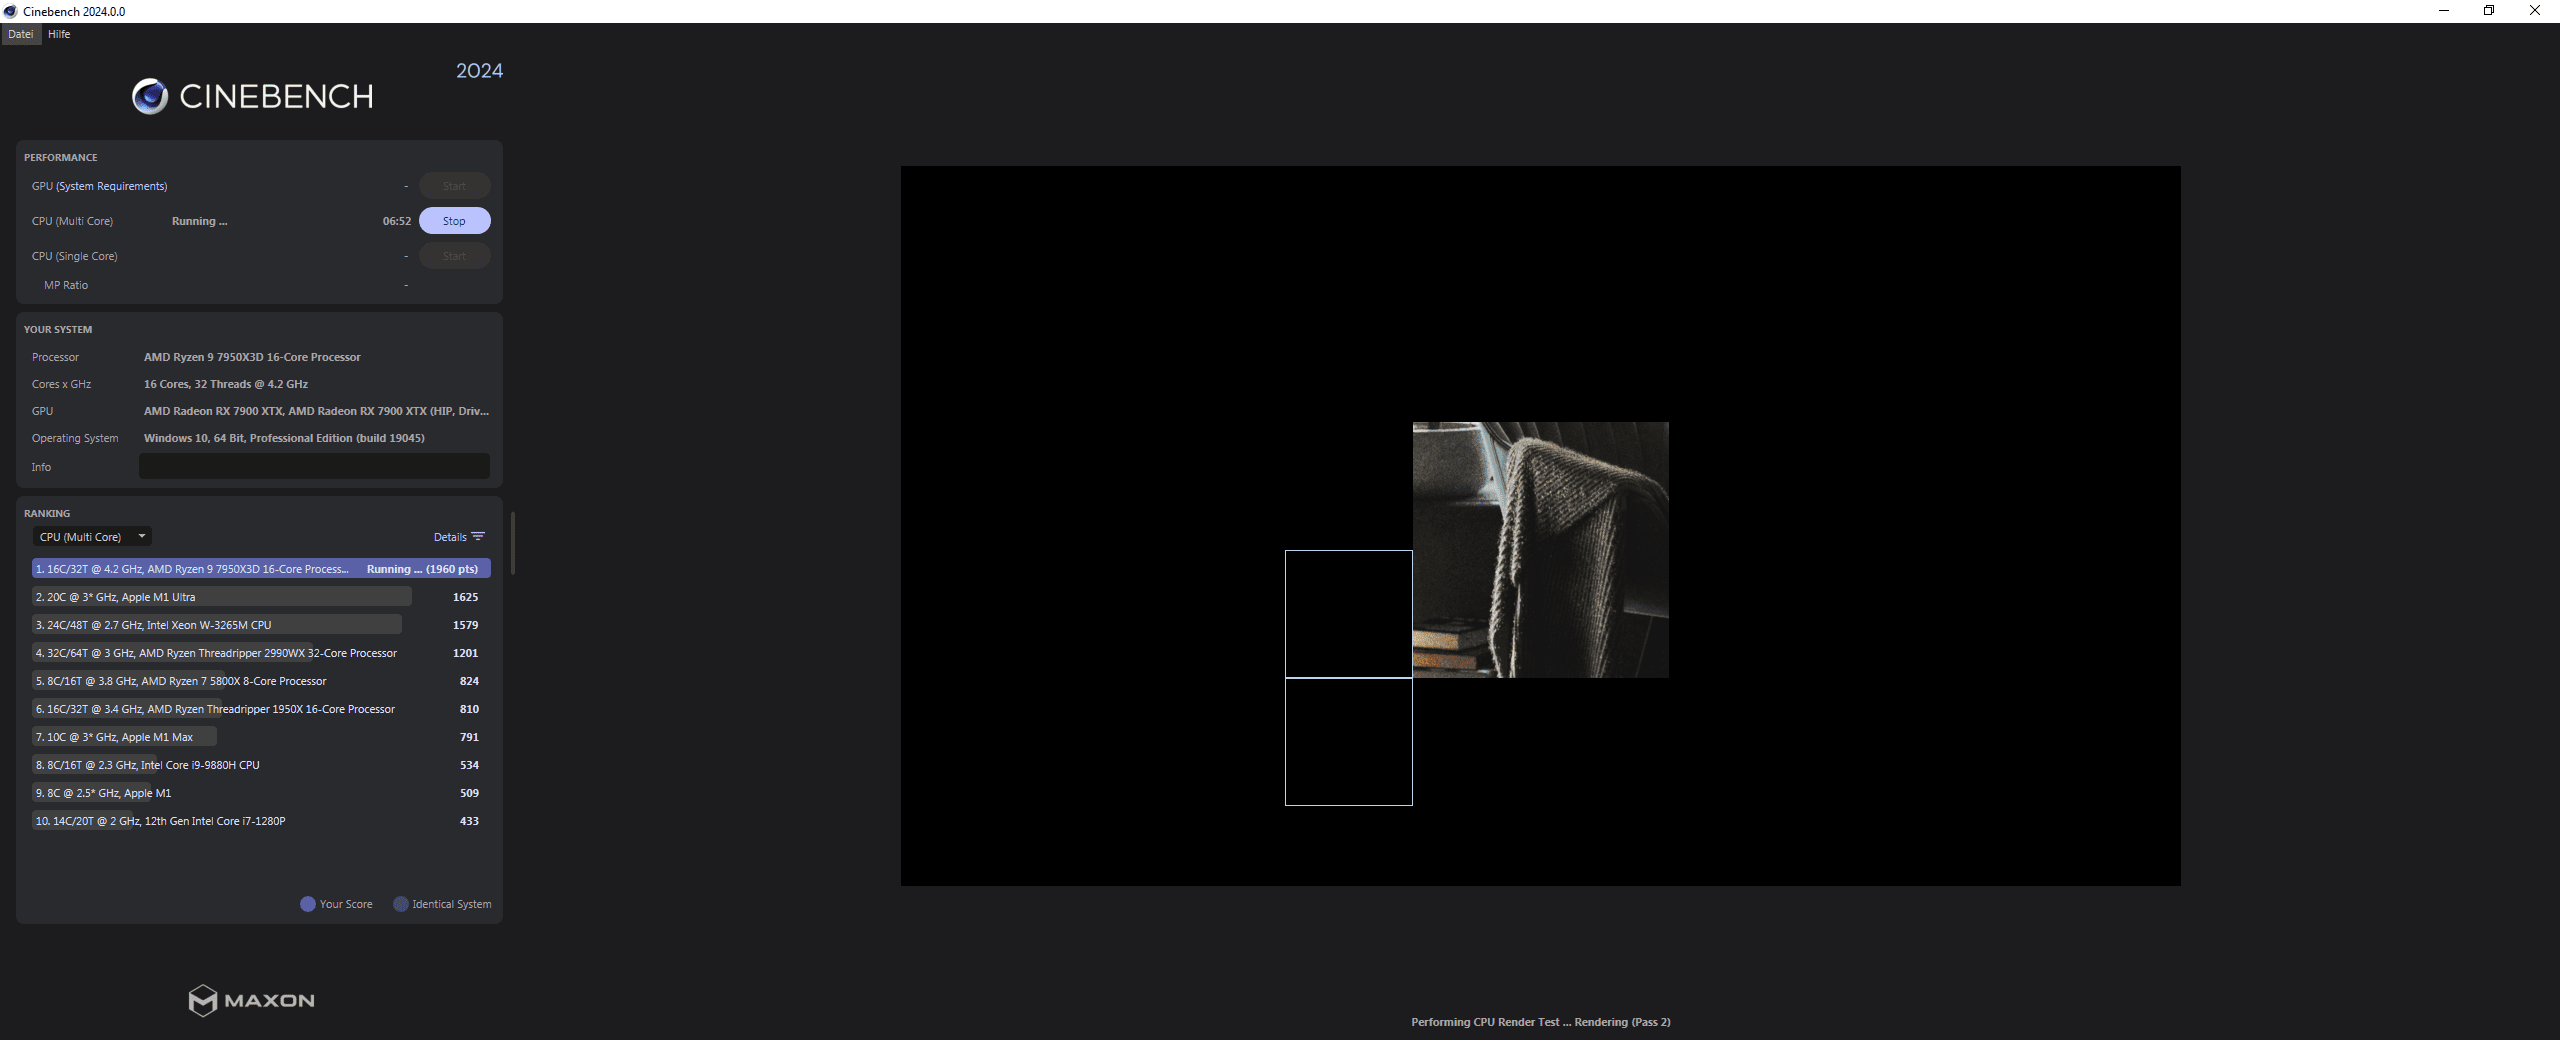Click the ranking panel scrollbar
This screenshot has height=1040, width=2560.
click(513, 543)
